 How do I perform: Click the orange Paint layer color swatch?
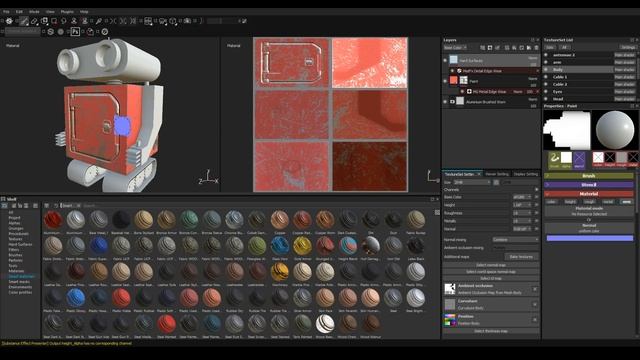pos(453,80)
